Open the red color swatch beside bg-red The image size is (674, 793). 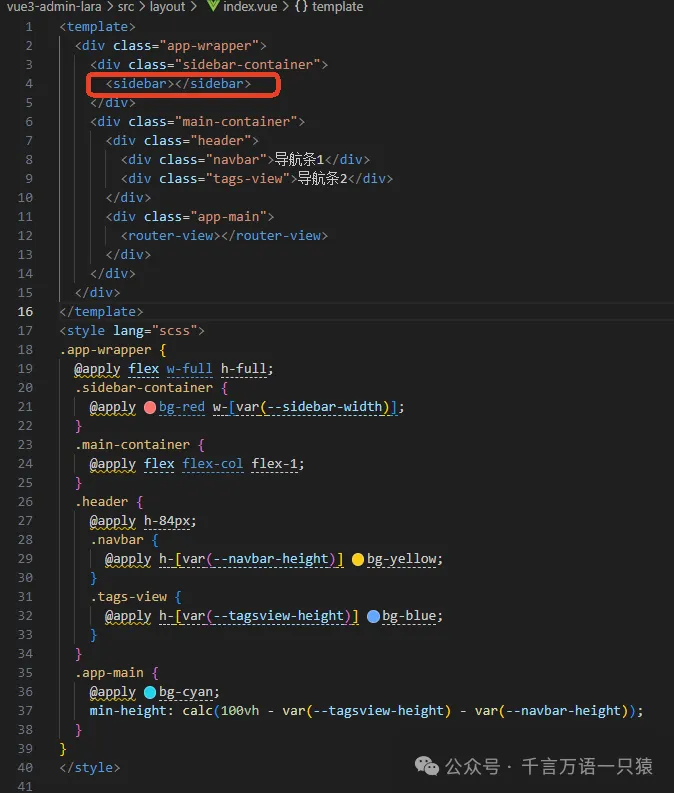tap(151, 407)
